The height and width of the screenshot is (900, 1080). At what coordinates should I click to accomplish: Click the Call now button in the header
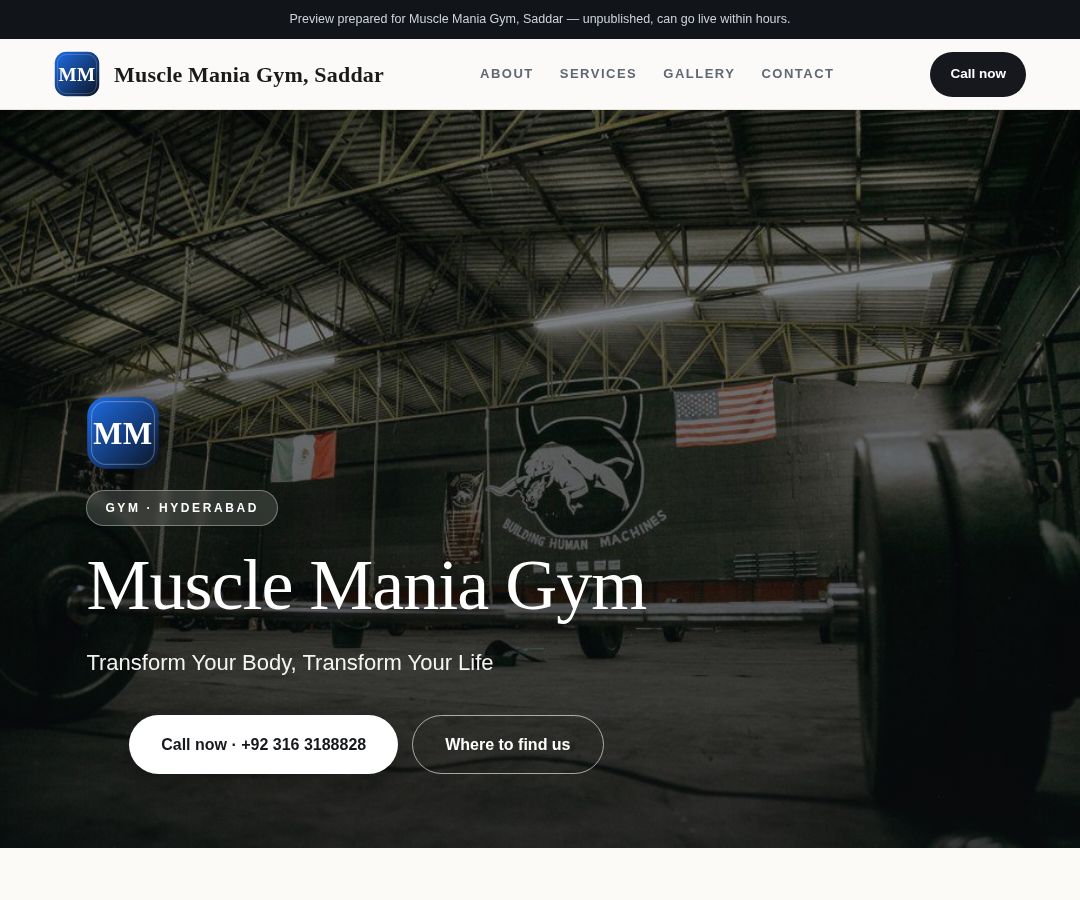[x=977, y=74]
